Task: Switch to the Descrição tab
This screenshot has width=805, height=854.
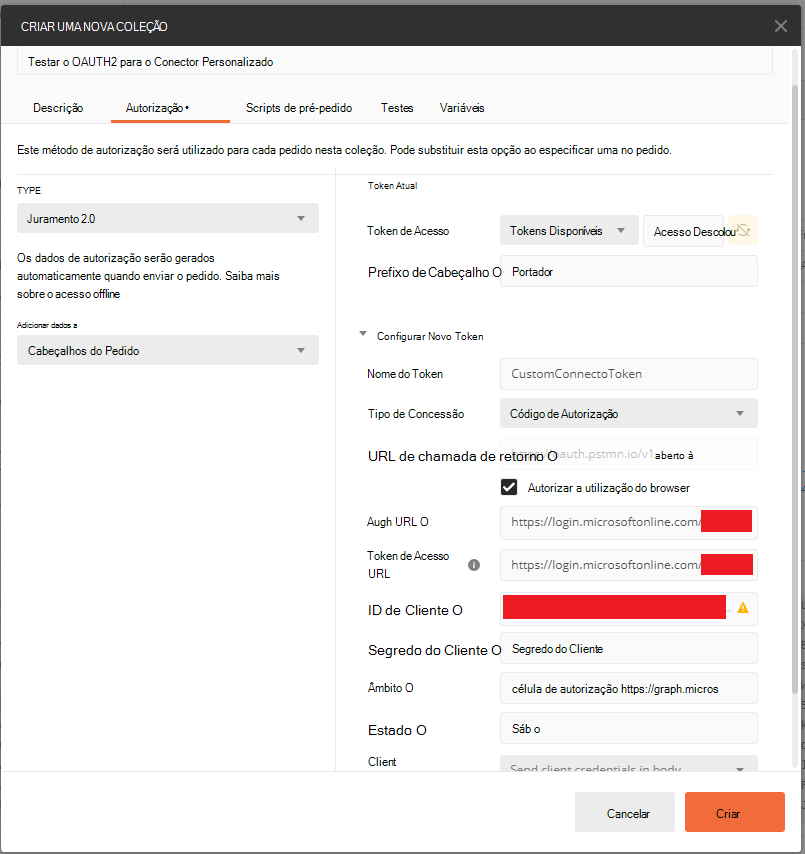Action: pyautogui.click(x=58, y=108)
